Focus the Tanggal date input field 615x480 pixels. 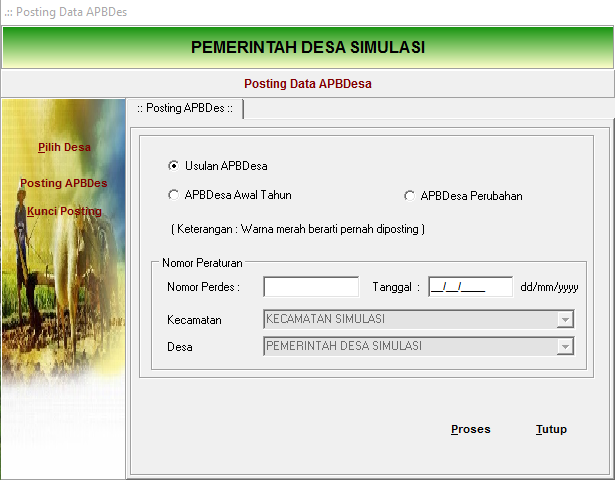[x=470, y=287]
